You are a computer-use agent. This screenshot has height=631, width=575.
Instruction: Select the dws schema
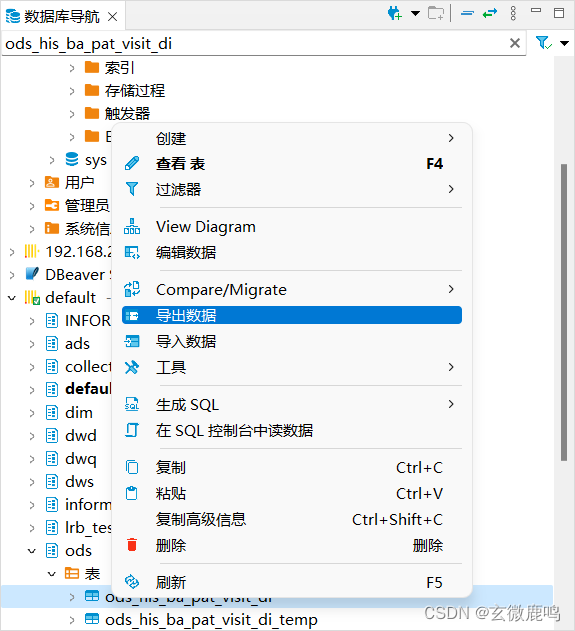coord(79,482)
